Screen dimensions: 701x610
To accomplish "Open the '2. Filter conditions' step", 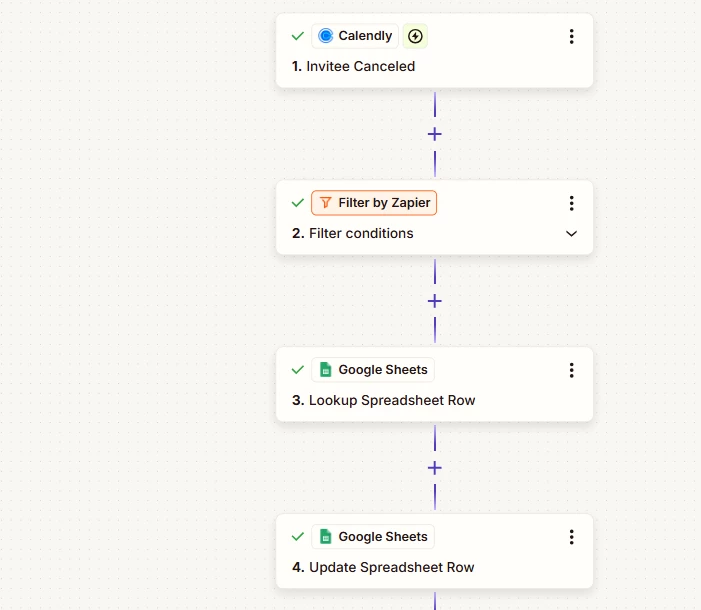I will pos(435,218).
